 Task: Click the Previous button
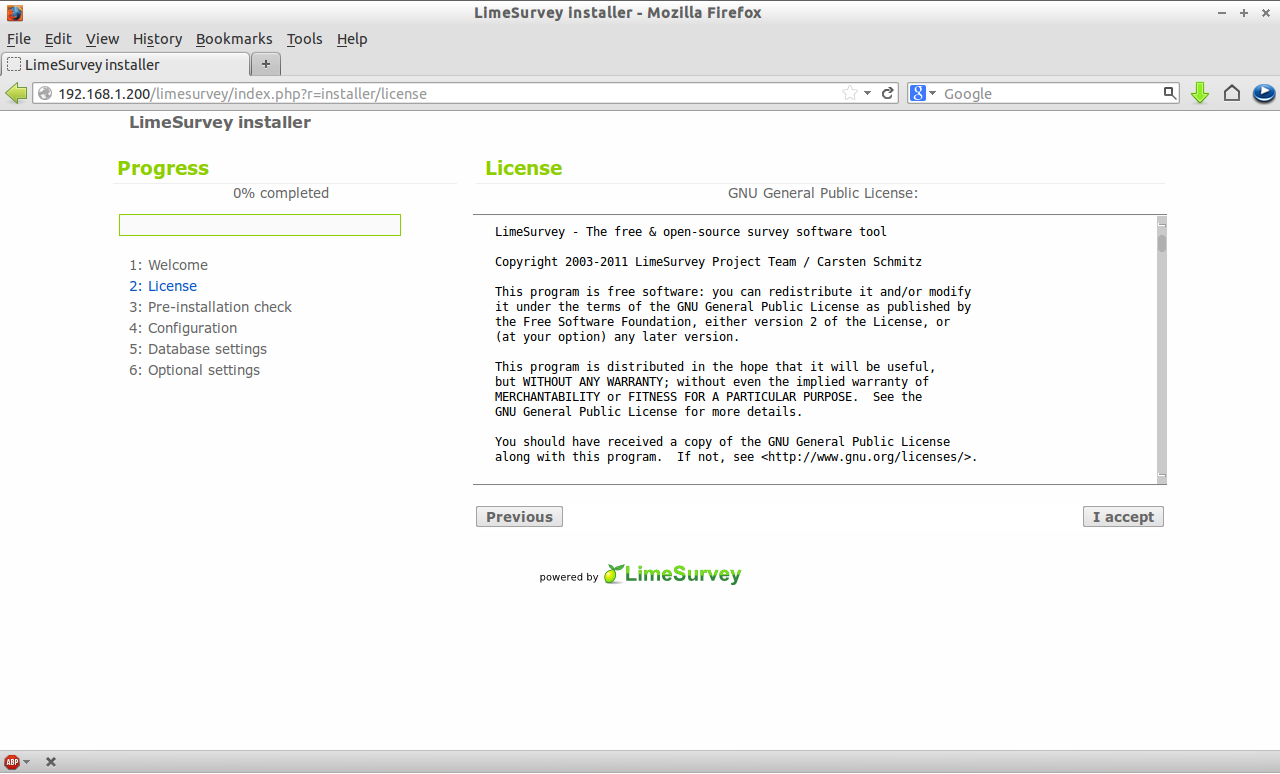(x=519, y=517)
